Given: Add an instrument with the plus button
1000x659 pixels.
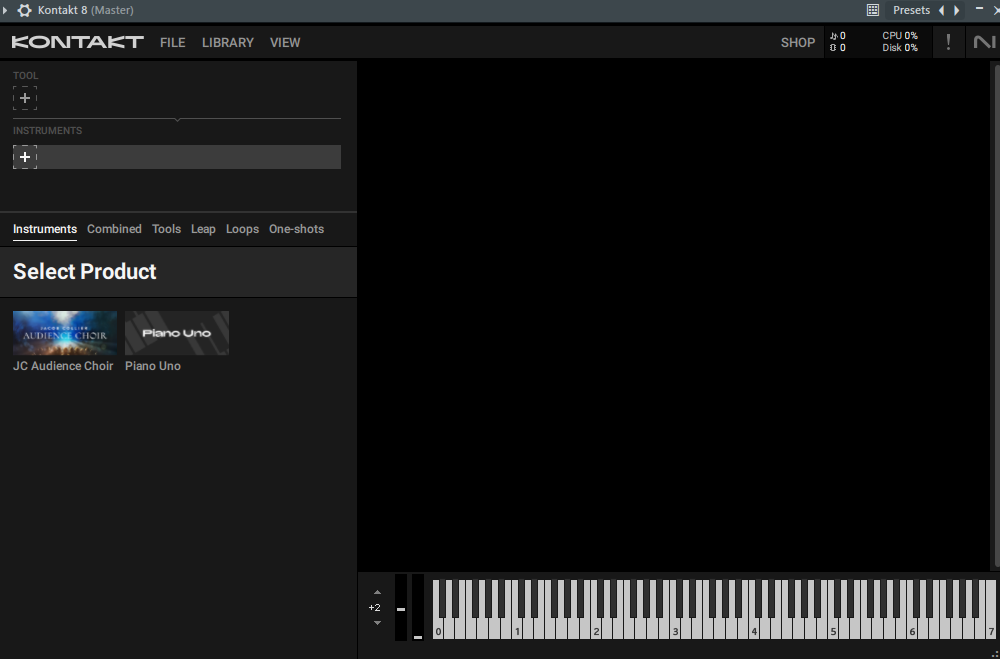Looking at the screenshot, I should coord(25,157).
